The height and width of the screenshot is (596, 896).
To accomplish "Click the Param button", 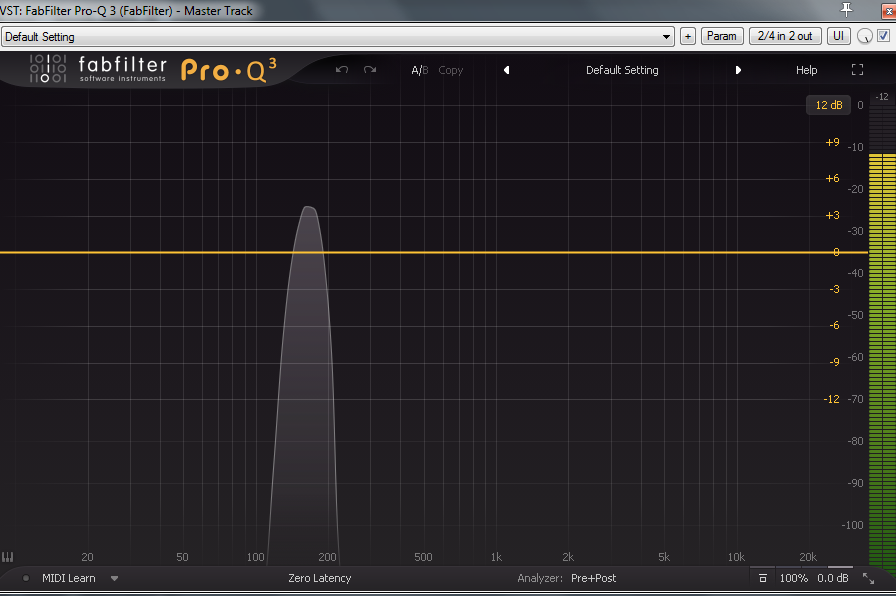I will pos(722,36).
